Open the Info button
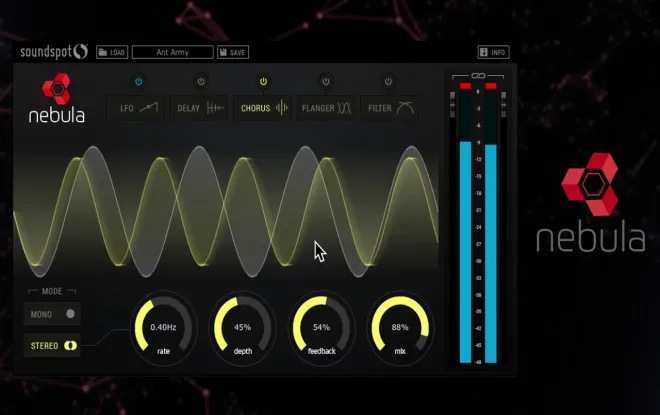 493,52
